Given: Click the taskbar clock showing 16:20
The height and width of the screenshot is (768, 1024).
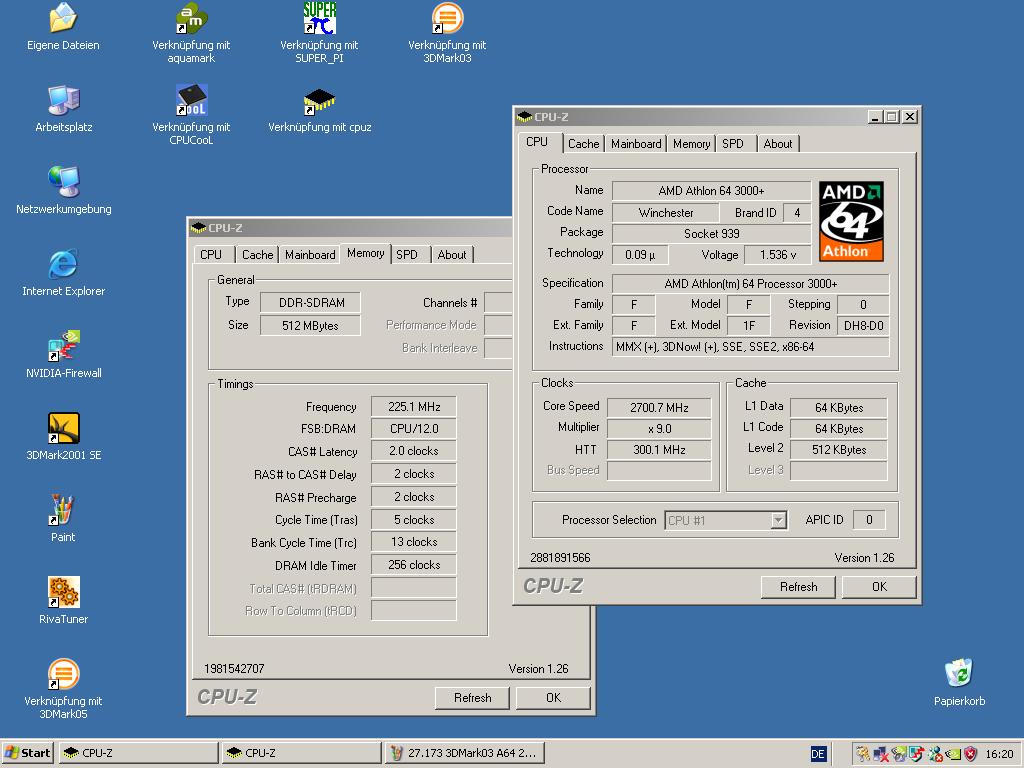Looking at the screenshot, I should tap(999, 754).
